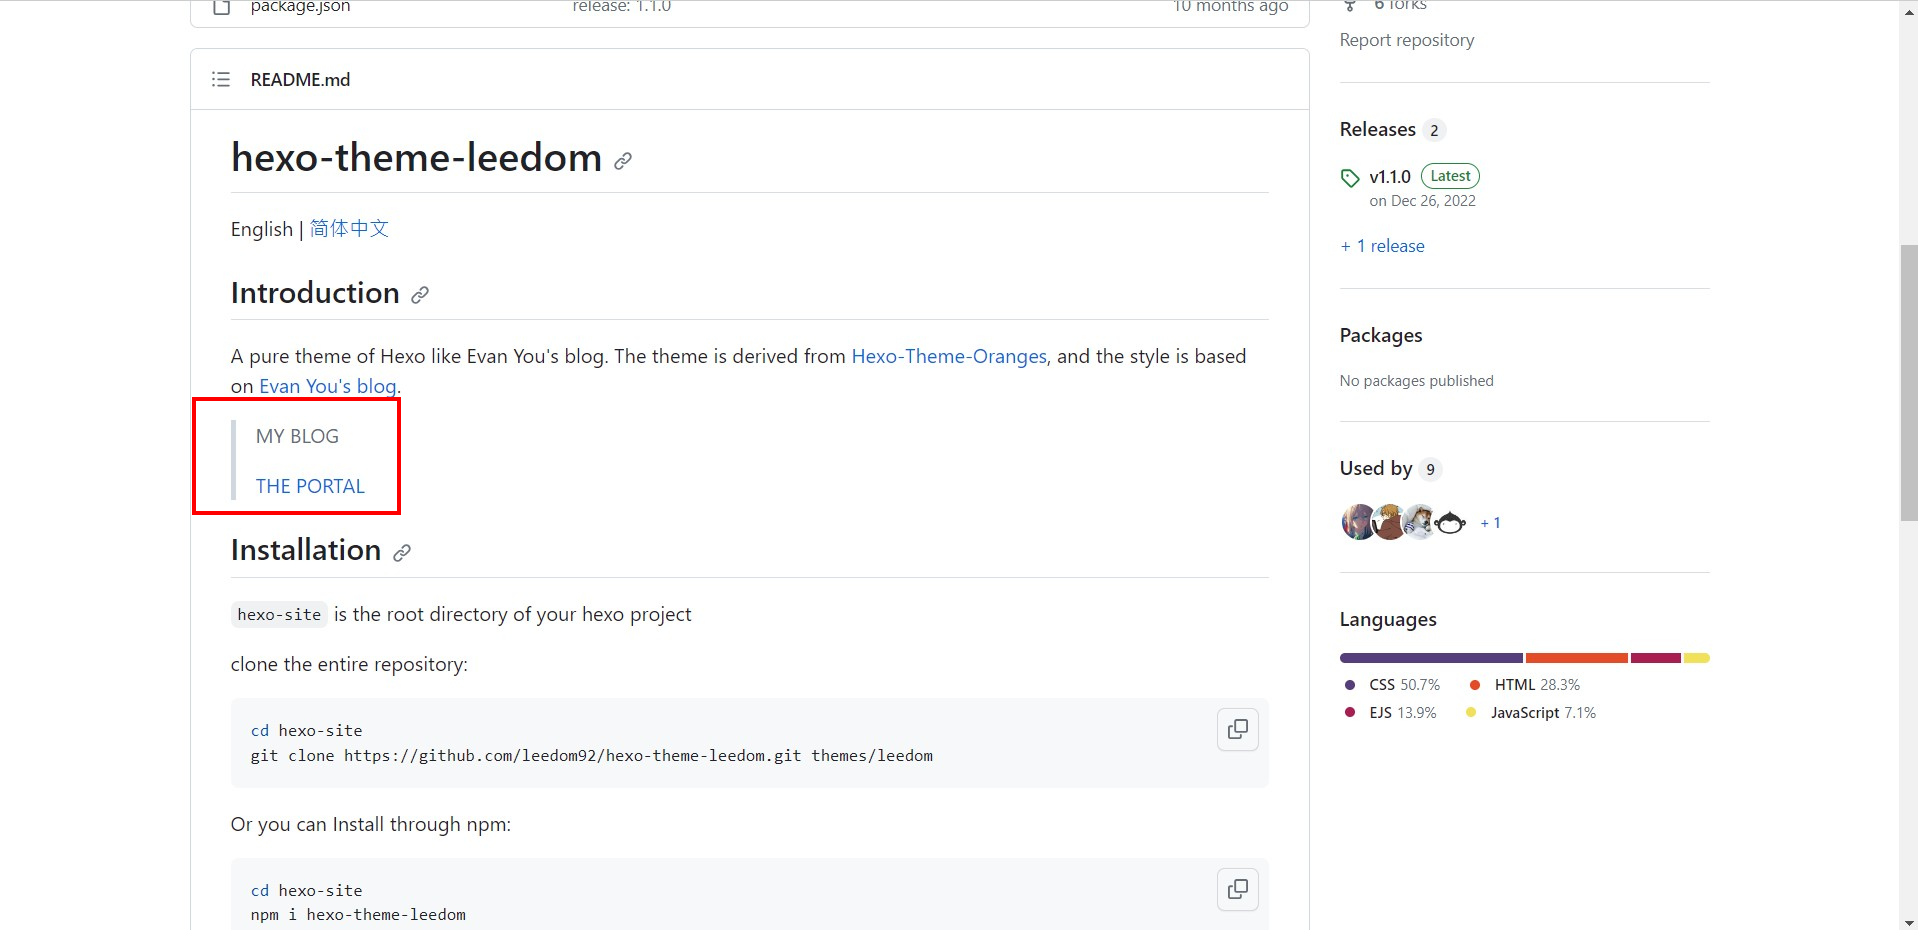Image resolution: width=1918 pixels, height=930 pixels.
Task: Click the README.md file title
Action: click(x=300, y=79)
